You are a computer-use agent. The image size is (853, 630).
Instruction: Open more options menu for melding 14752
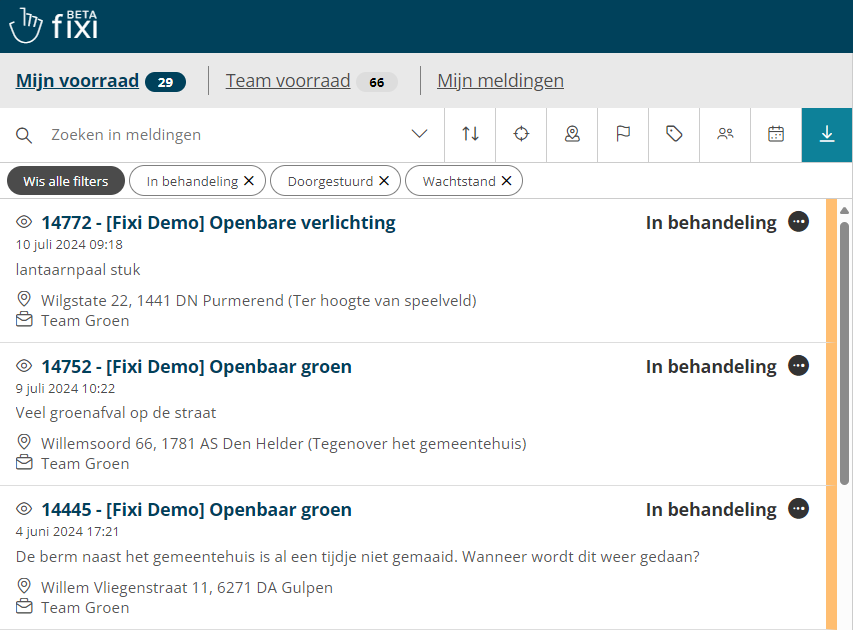coord(799,366)
